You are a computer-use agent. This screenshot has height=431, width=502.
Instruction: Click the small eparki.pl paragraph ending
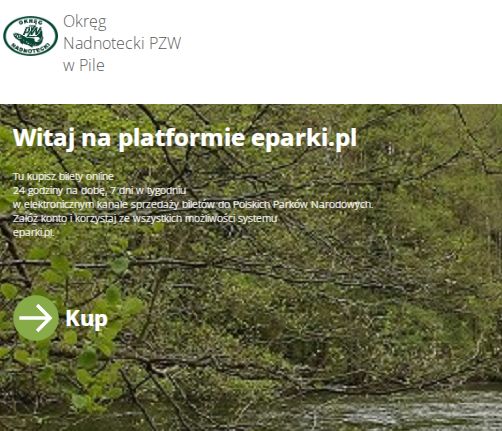click(33, 233)
